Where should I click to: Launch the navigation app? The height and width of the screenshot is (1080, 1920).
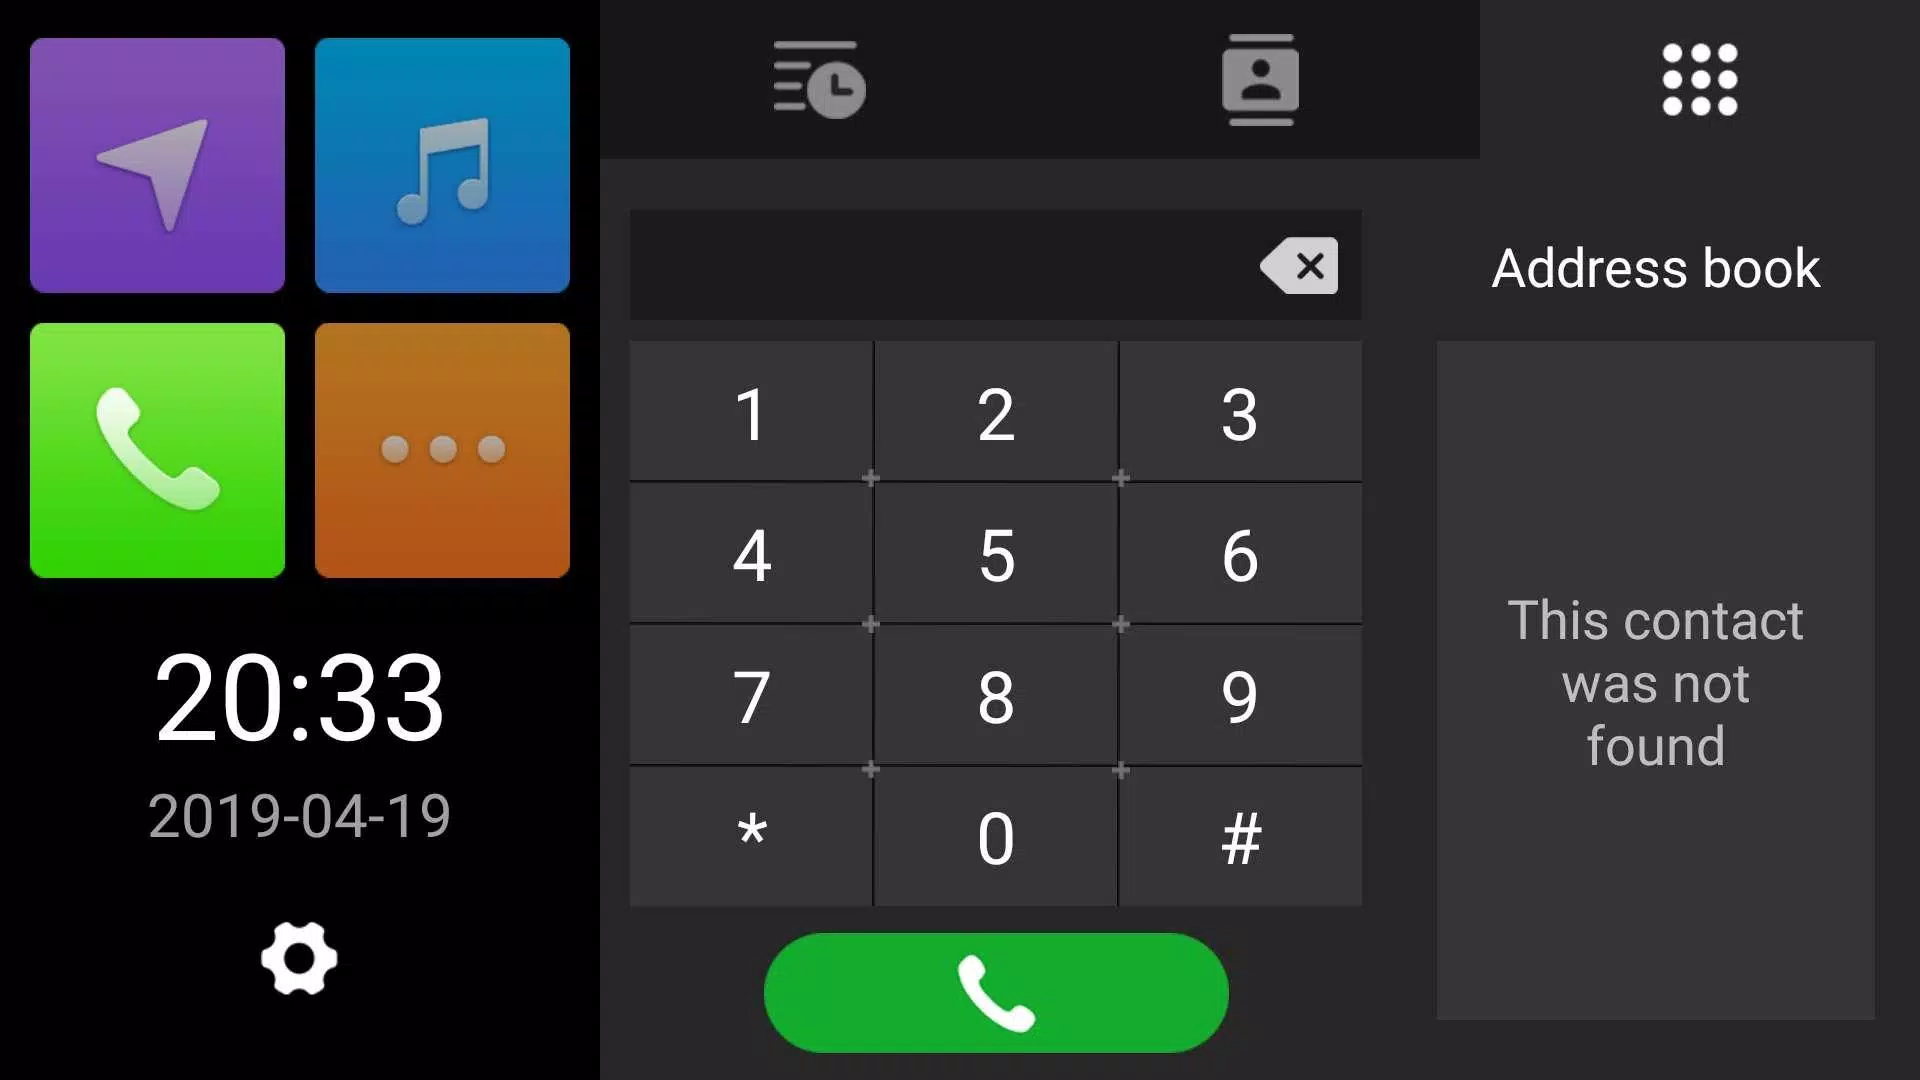coord(156,165)
